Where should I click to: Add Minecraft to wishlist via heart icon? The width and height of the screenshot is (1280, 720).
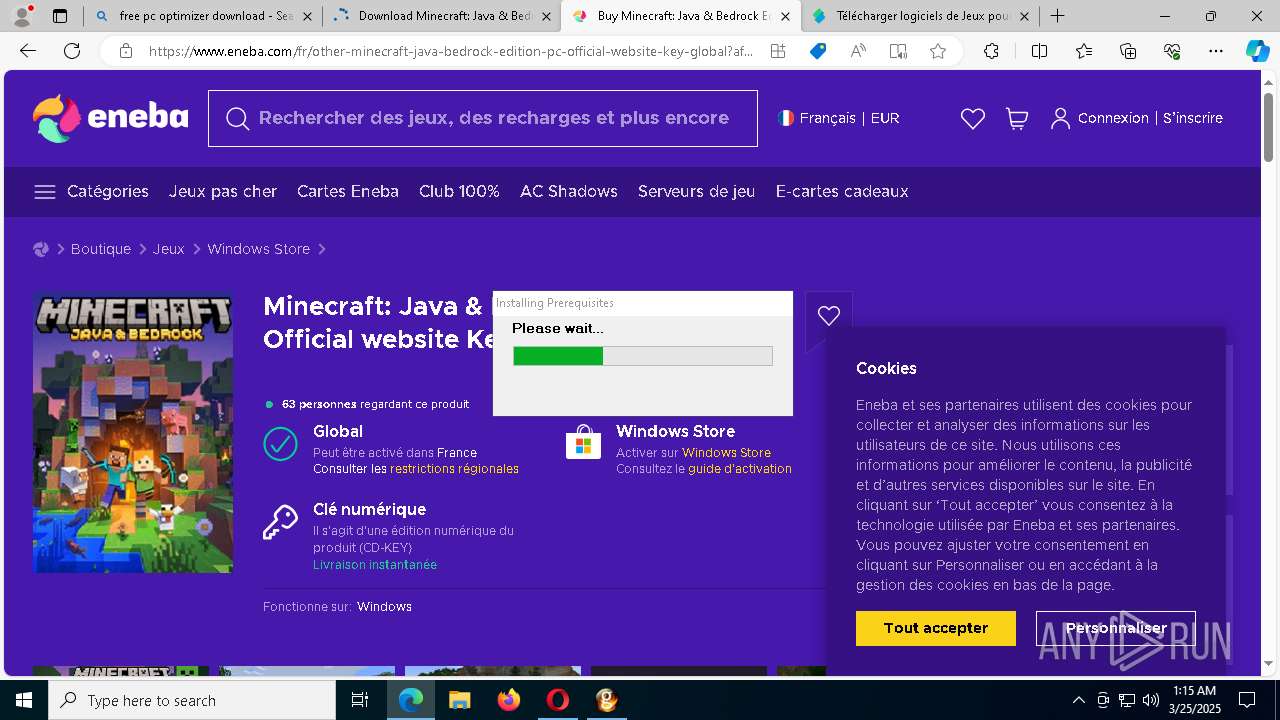pos(828,316)
